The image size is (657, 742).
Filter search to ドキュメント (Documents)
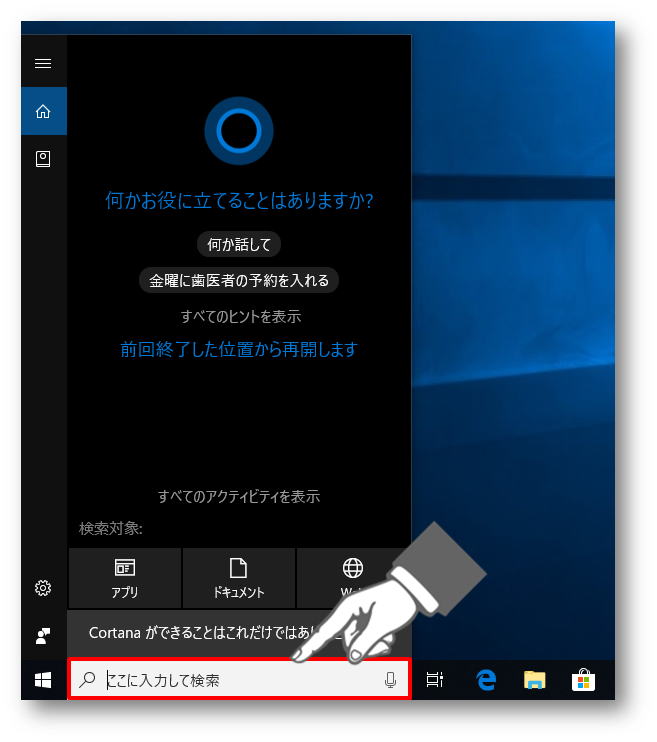(x=239, y=578)
